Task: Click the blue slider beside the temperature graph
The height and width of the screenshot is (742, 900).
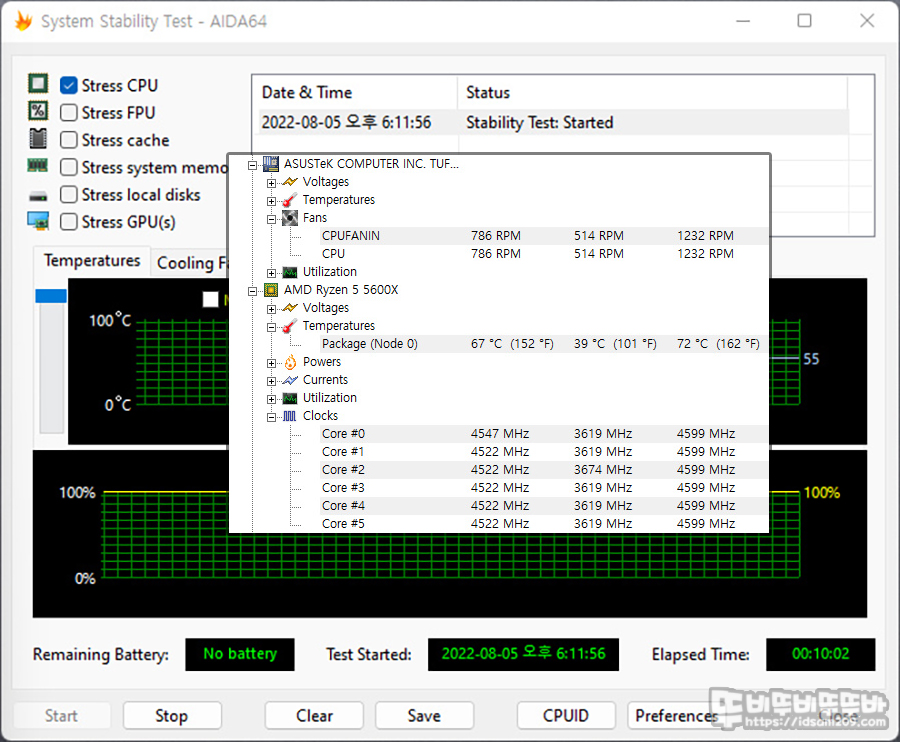Action: (51, 296)
